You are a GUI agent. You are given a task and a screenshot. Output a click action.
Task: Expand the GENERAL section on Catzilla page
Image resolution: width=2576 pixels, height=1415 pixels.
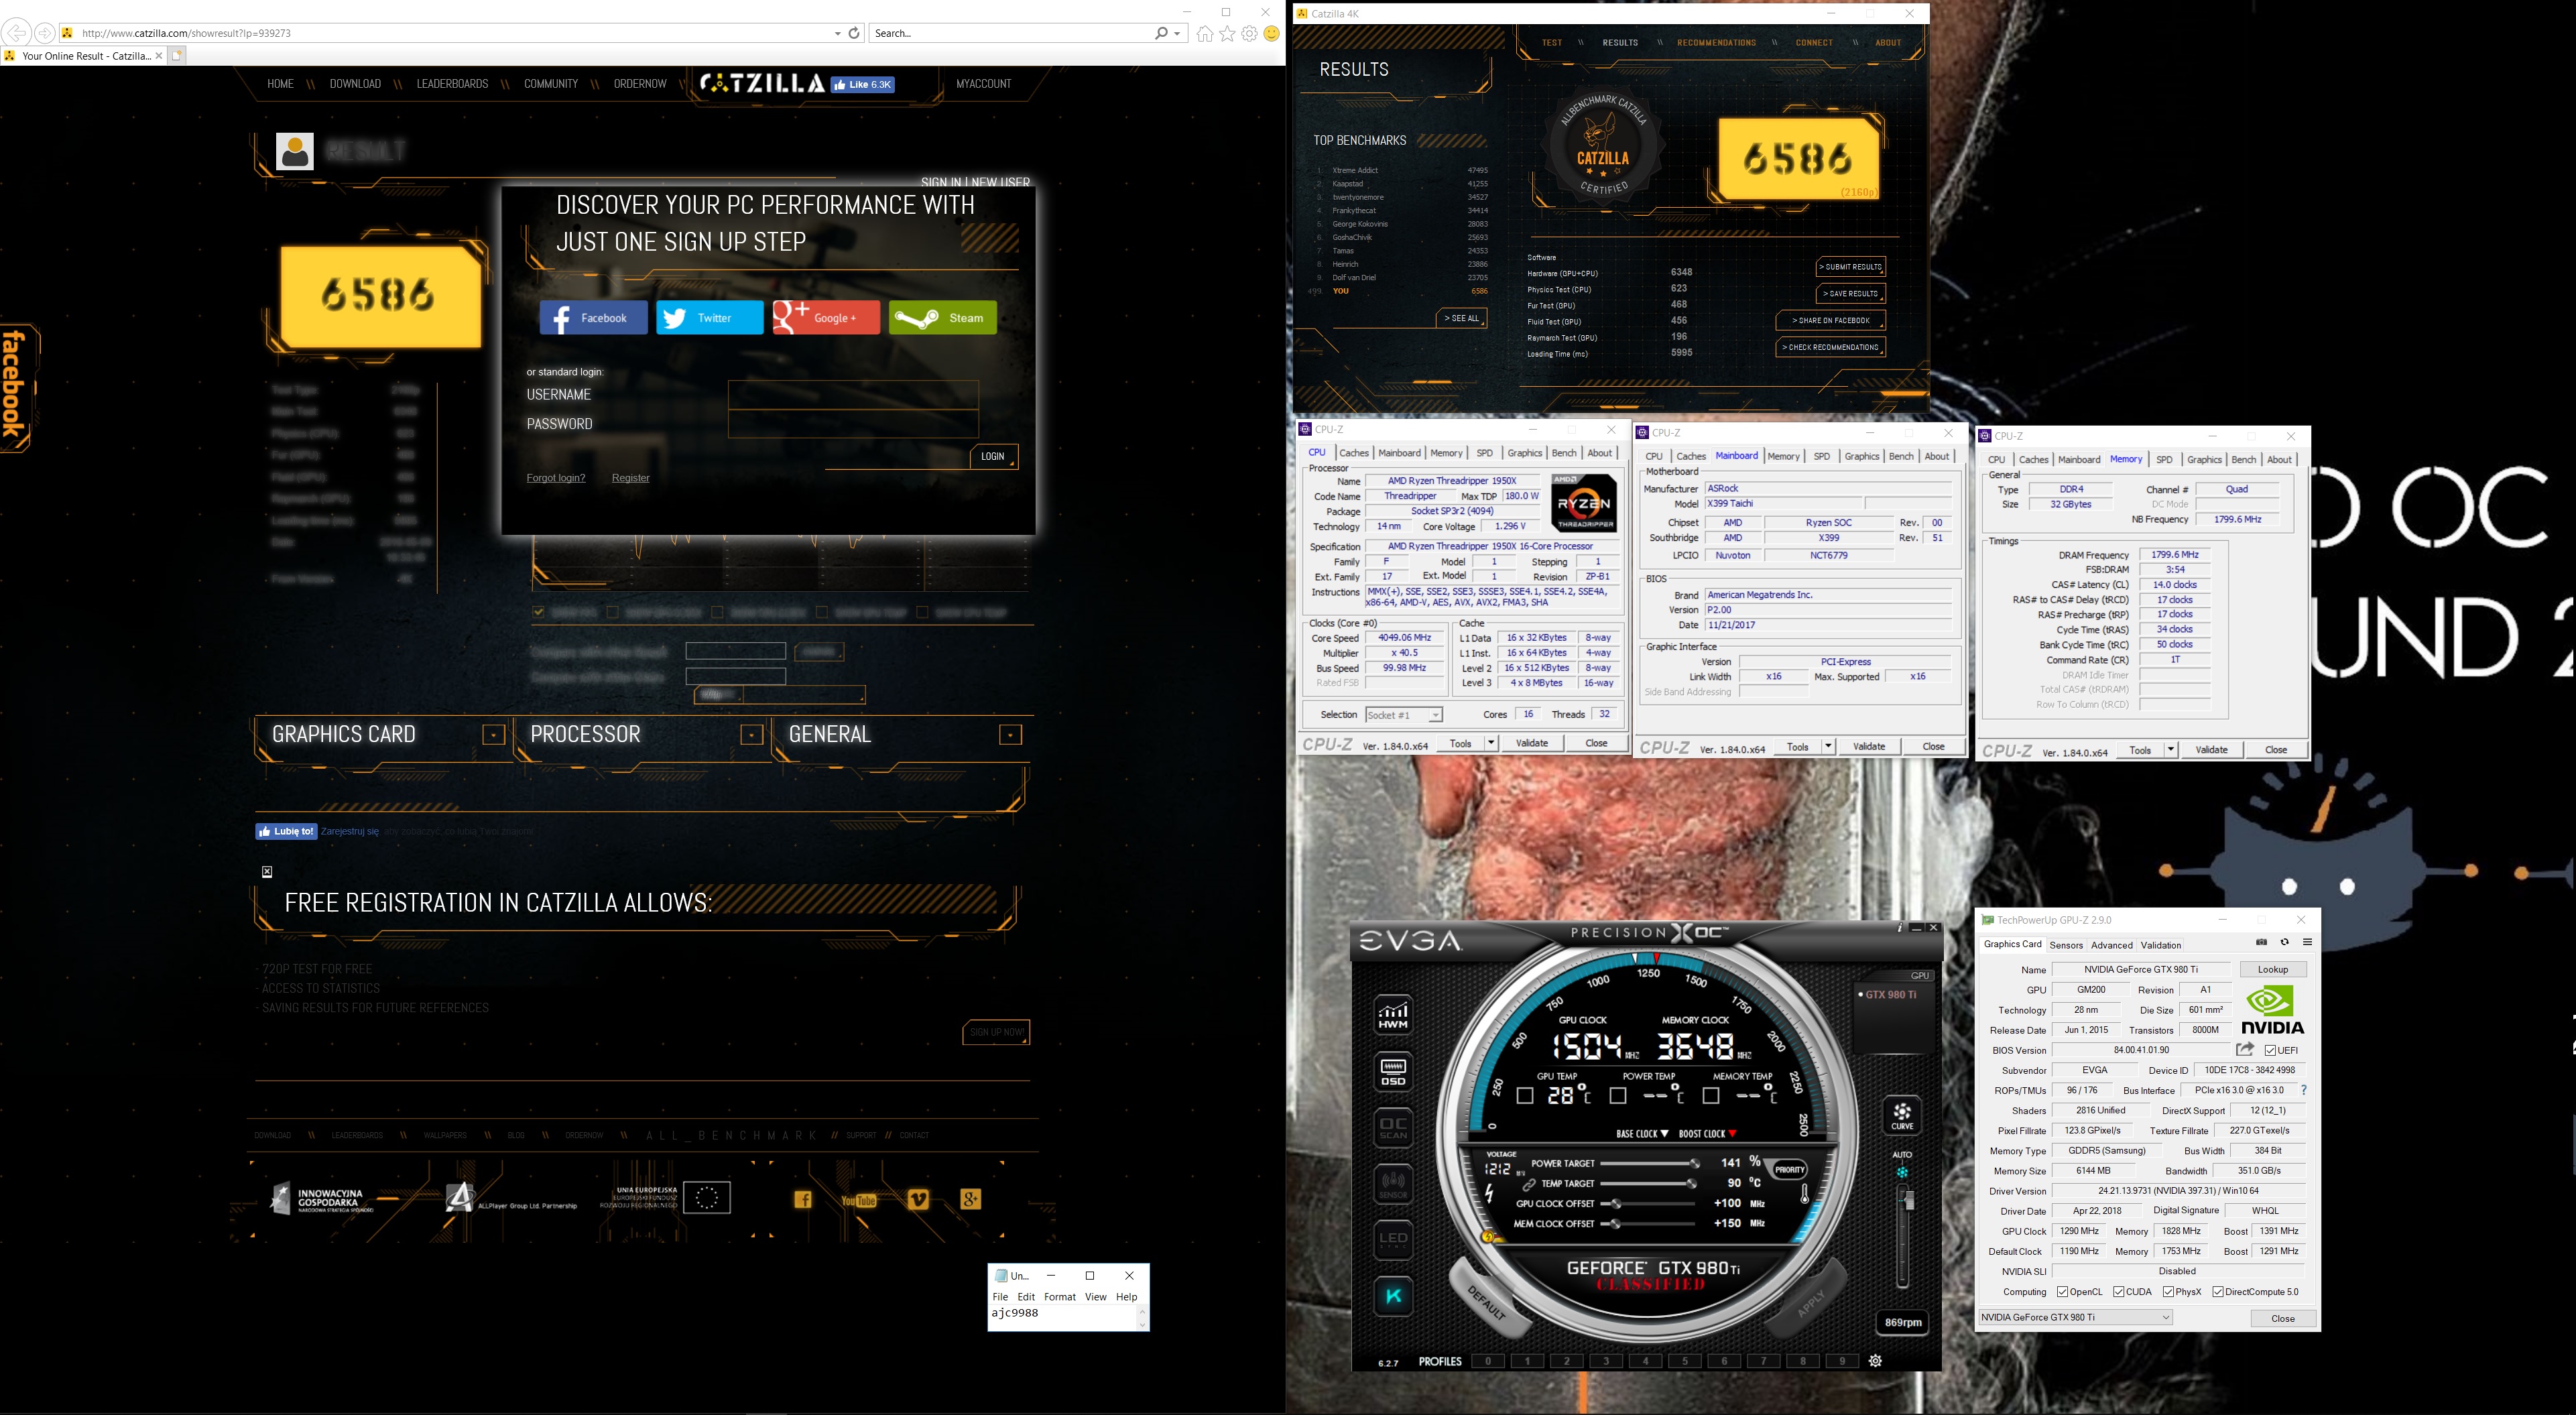pos(1010,735)
